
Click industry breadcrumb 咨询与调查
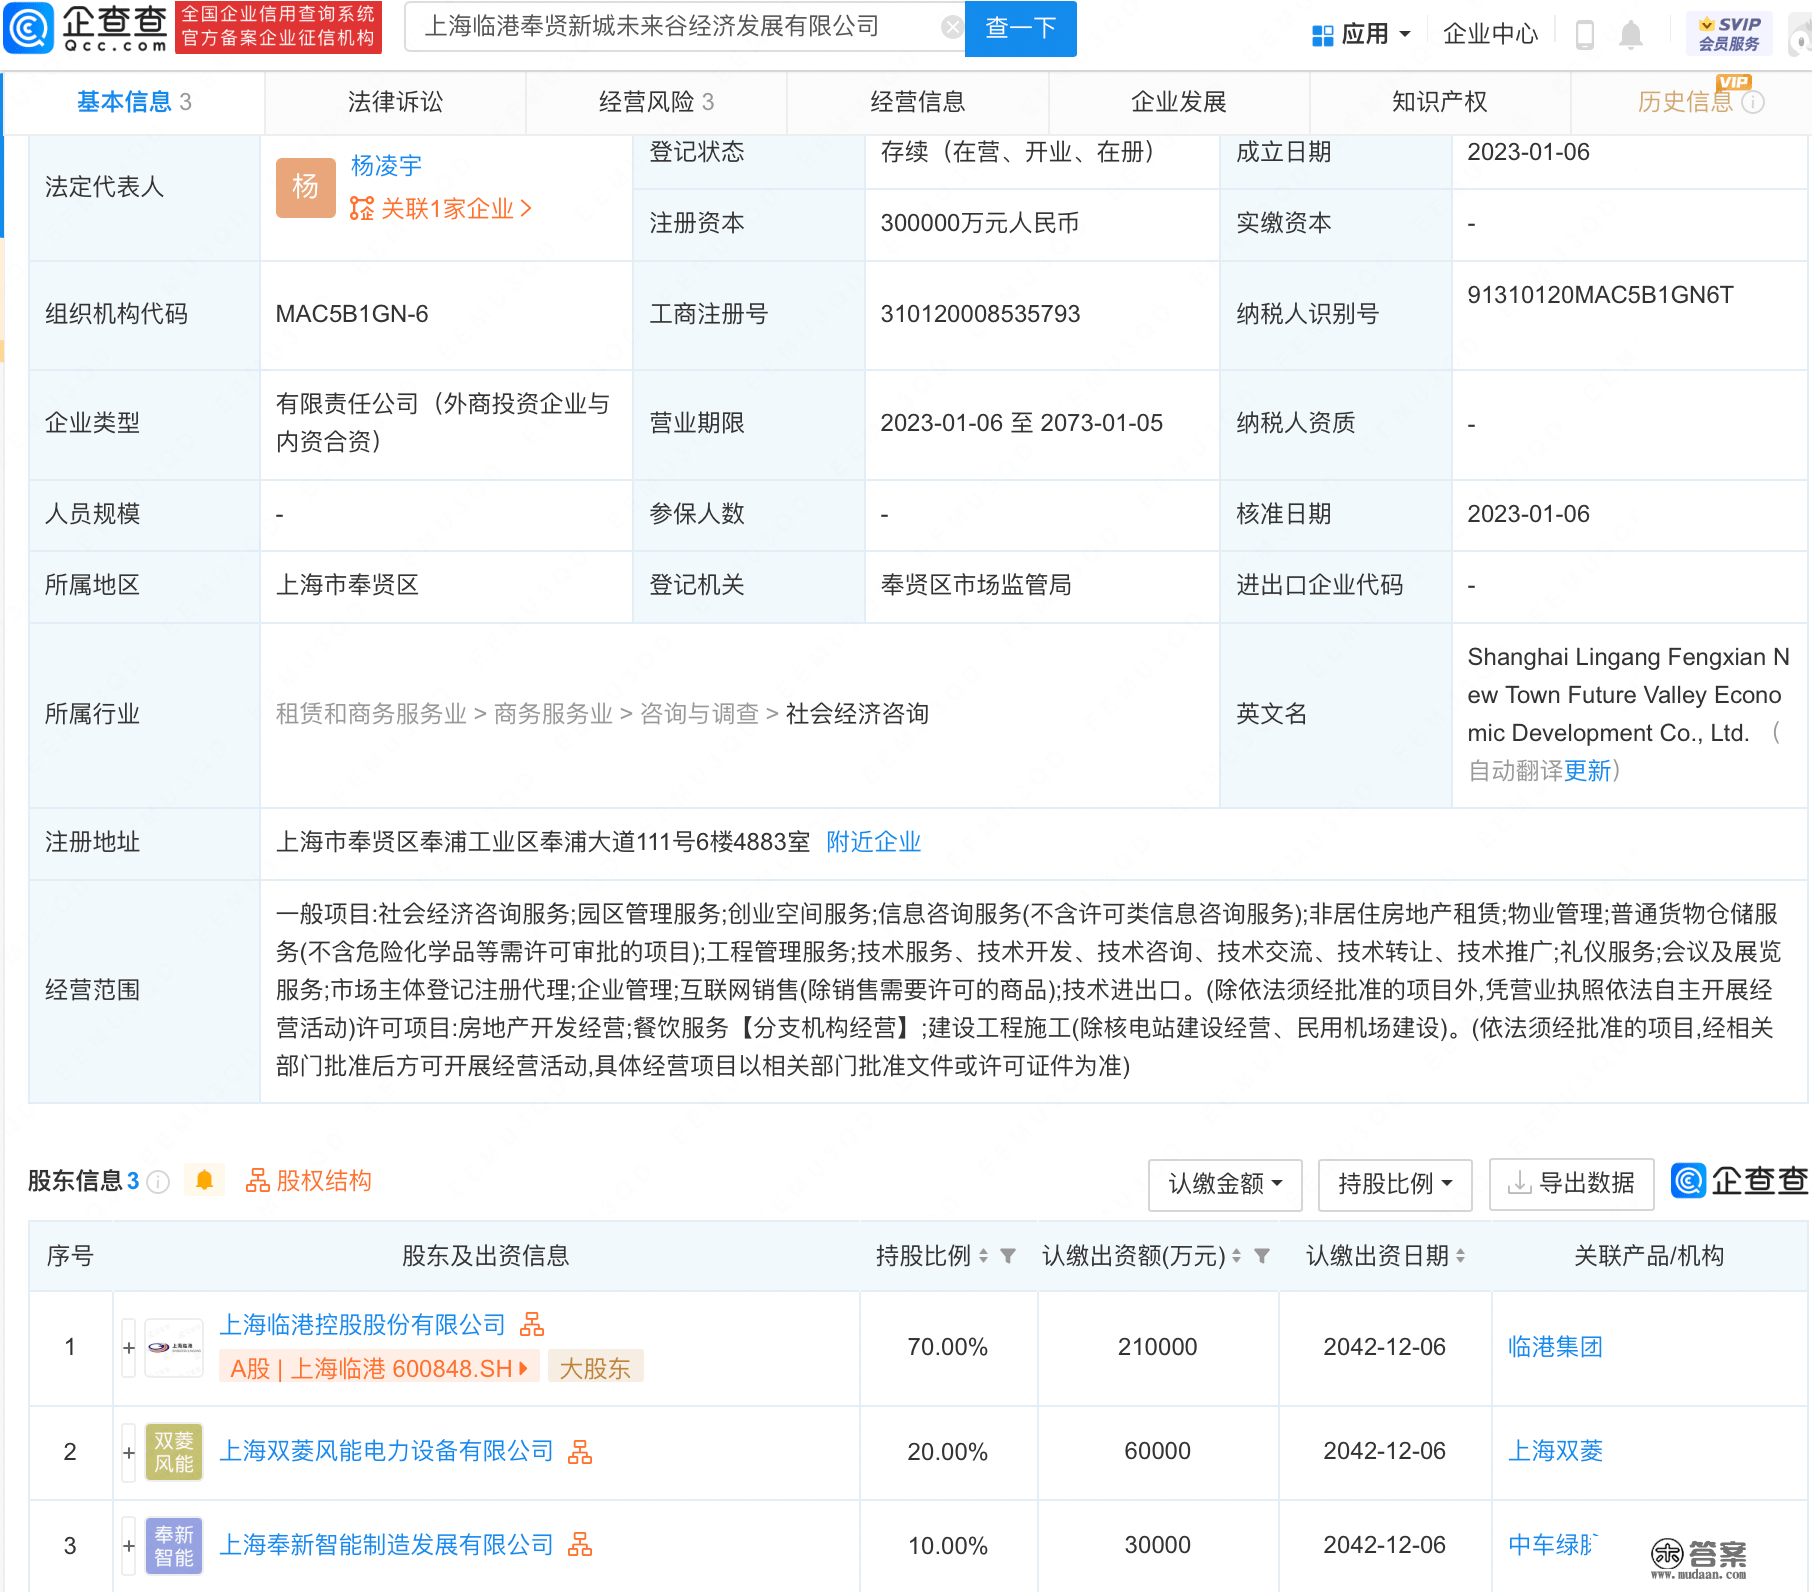click(699, 714)
